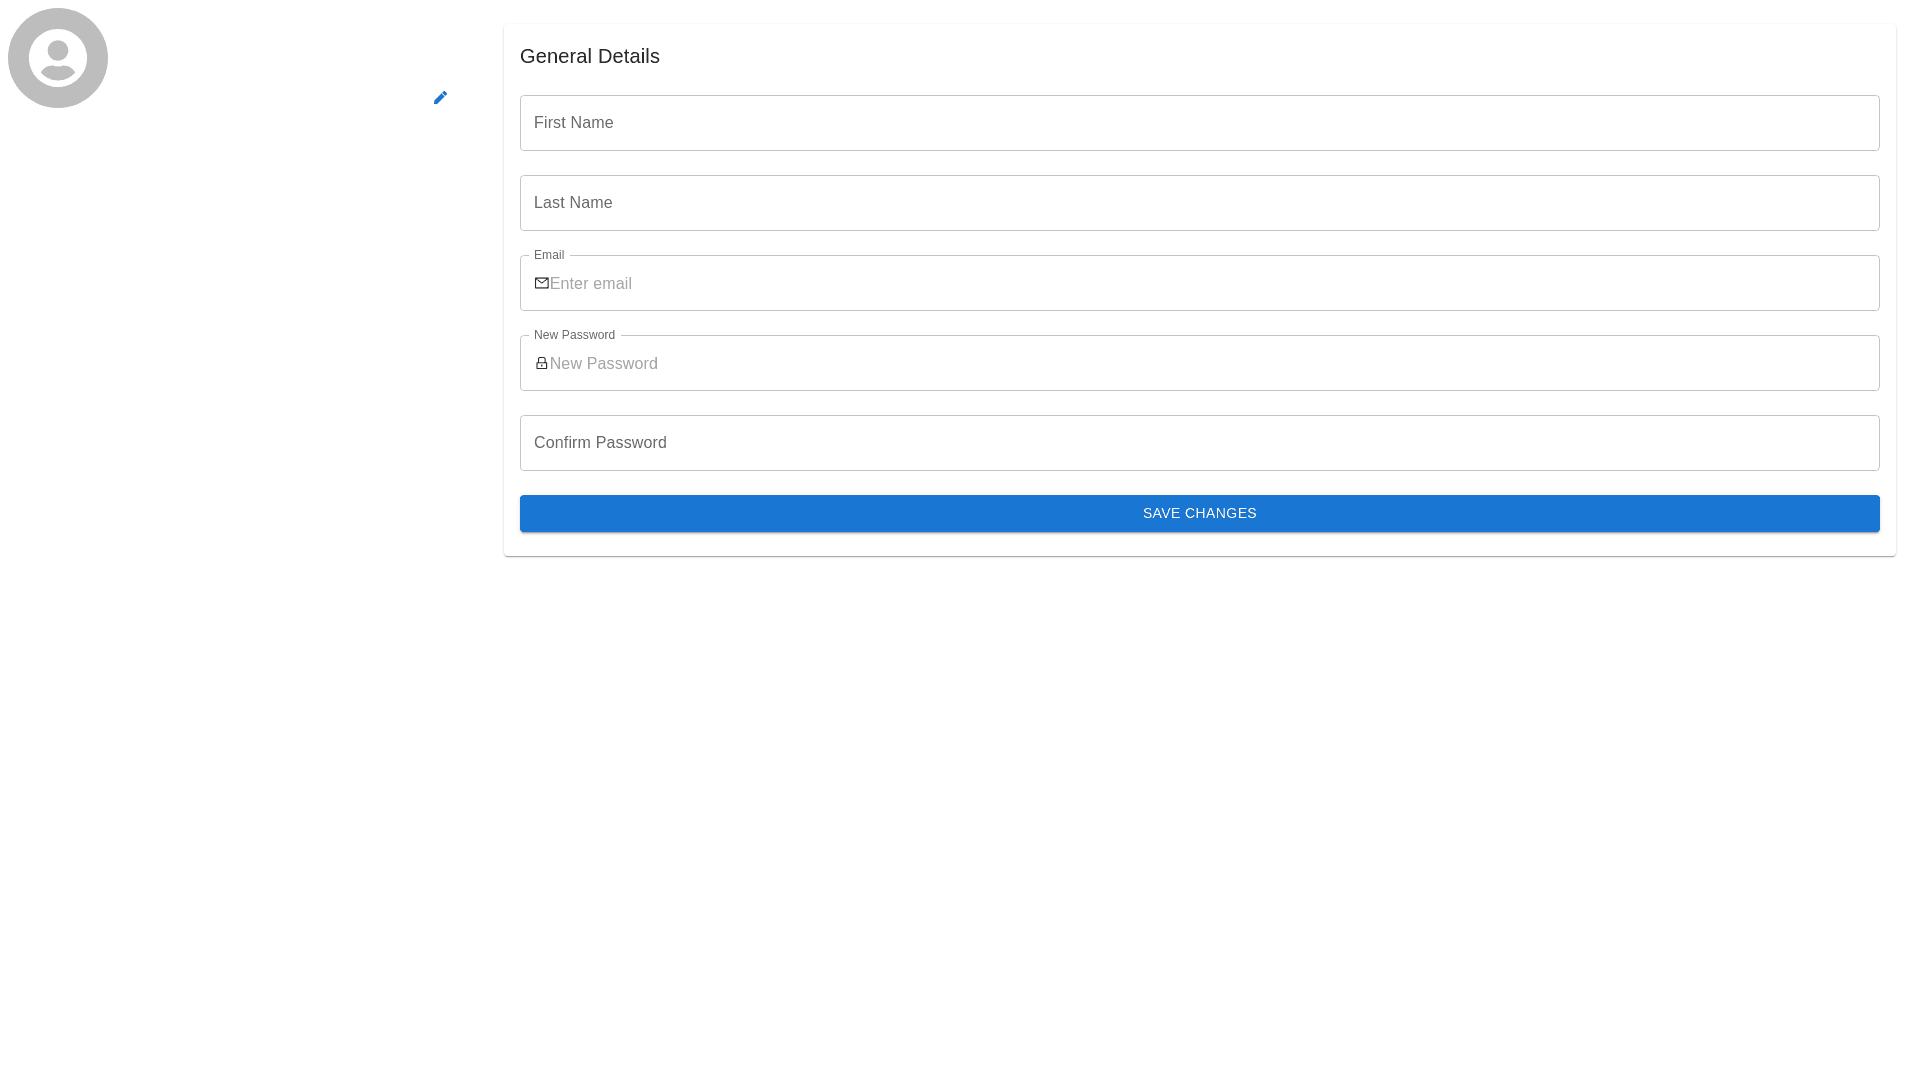1920x1080 pixels.
Task: Click the pencil edit icon
Action: click(x=440, y=97)
